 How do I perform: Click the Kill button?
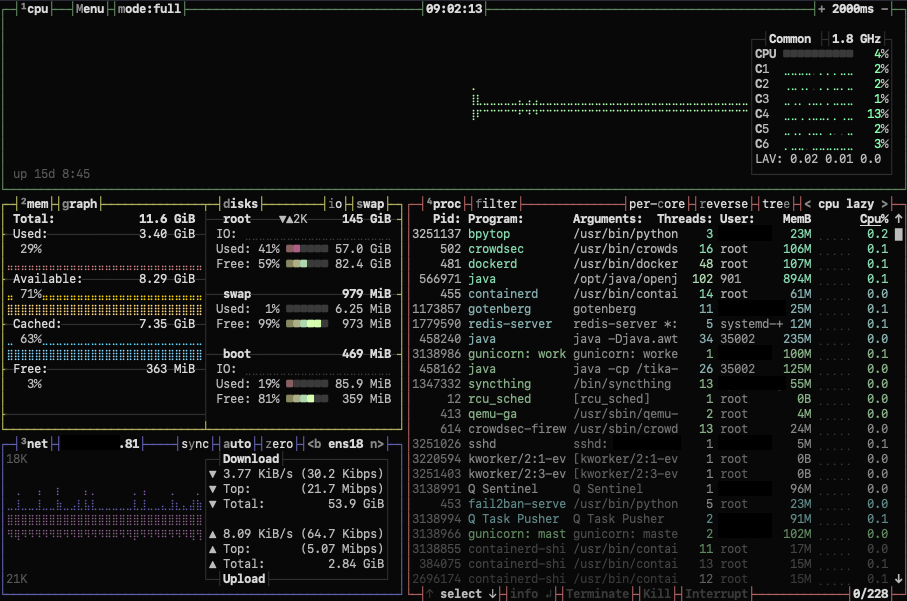tap(656, 594)
